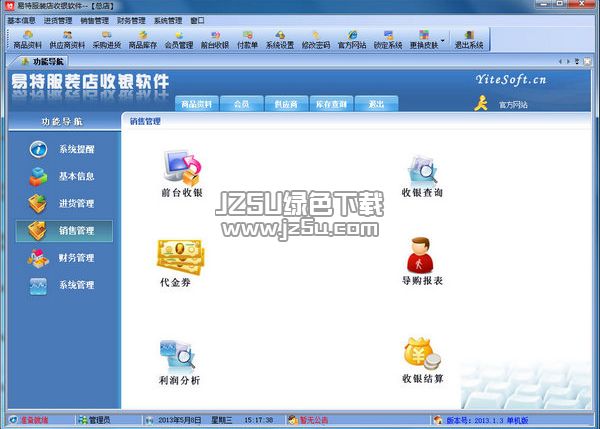Select 销售管理 in the navigation sidebar
This screenshot has width=600, height=429.
pos(64,231)
